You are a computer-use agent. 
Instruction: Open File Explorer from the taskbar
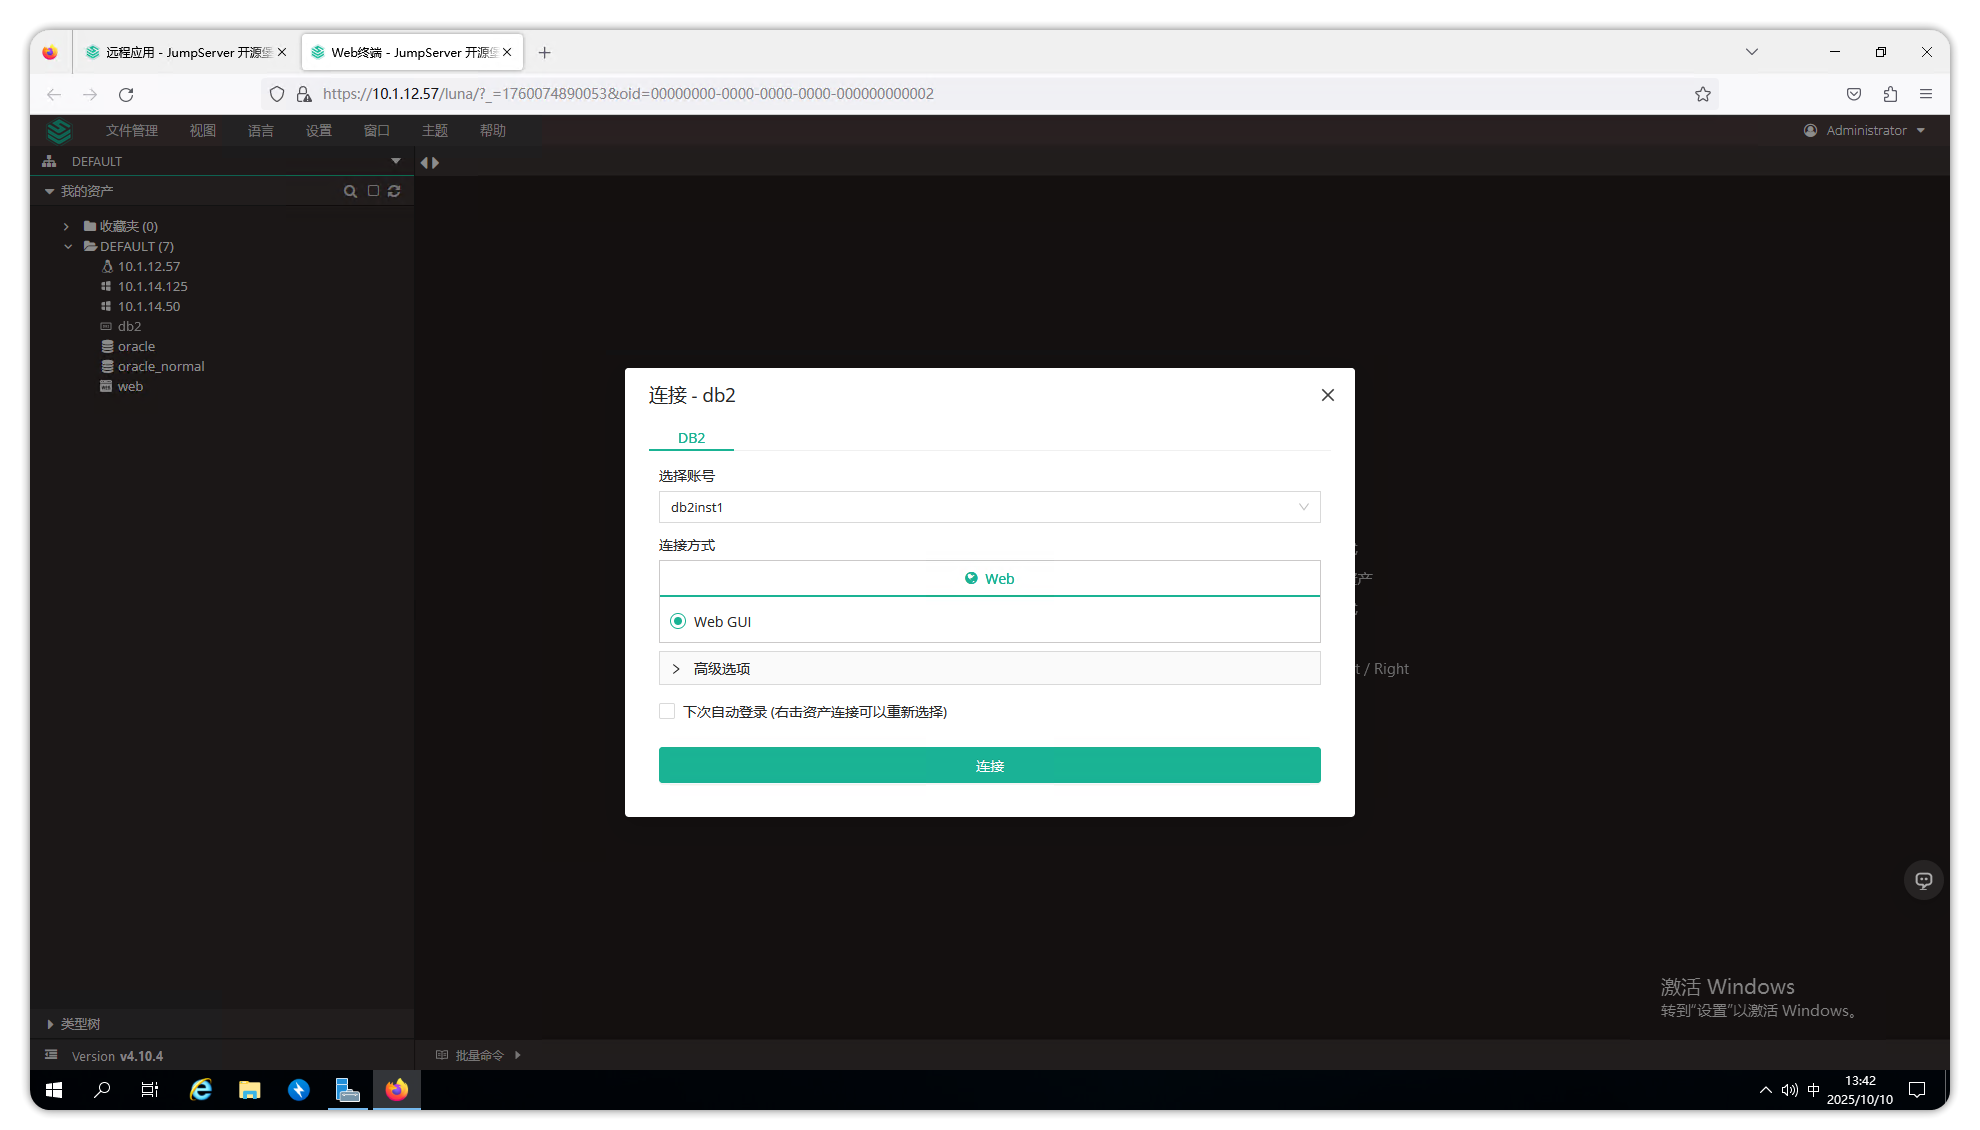249,1090
